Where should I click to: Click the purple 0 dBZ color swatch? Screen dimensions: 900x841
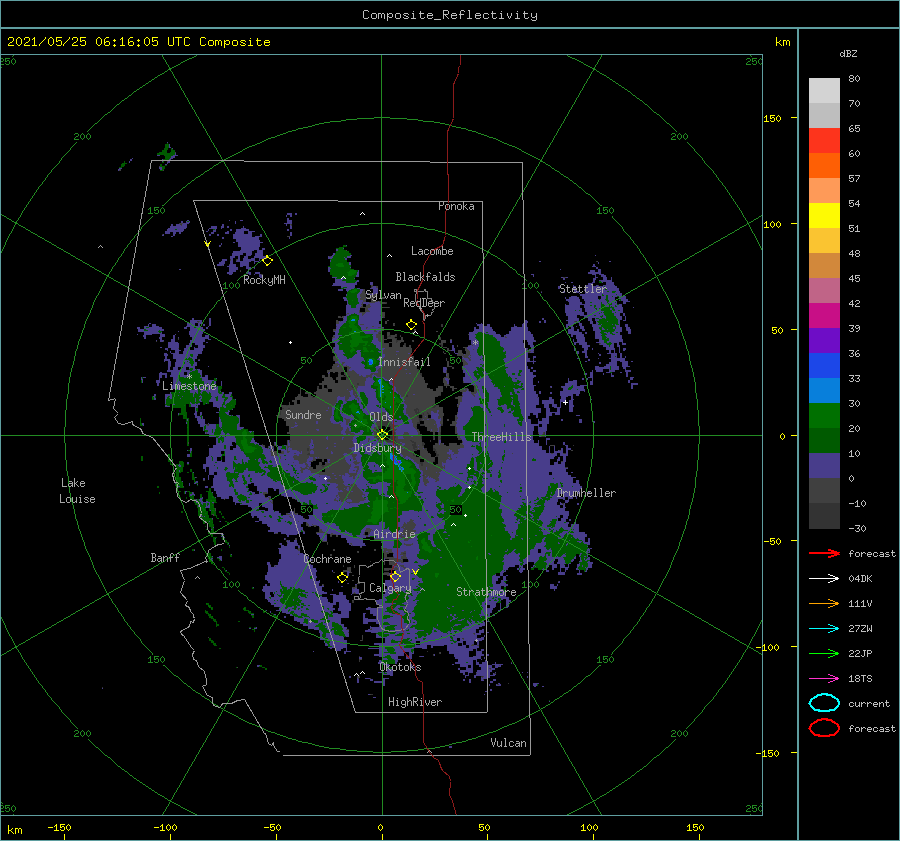coord(824,466)
